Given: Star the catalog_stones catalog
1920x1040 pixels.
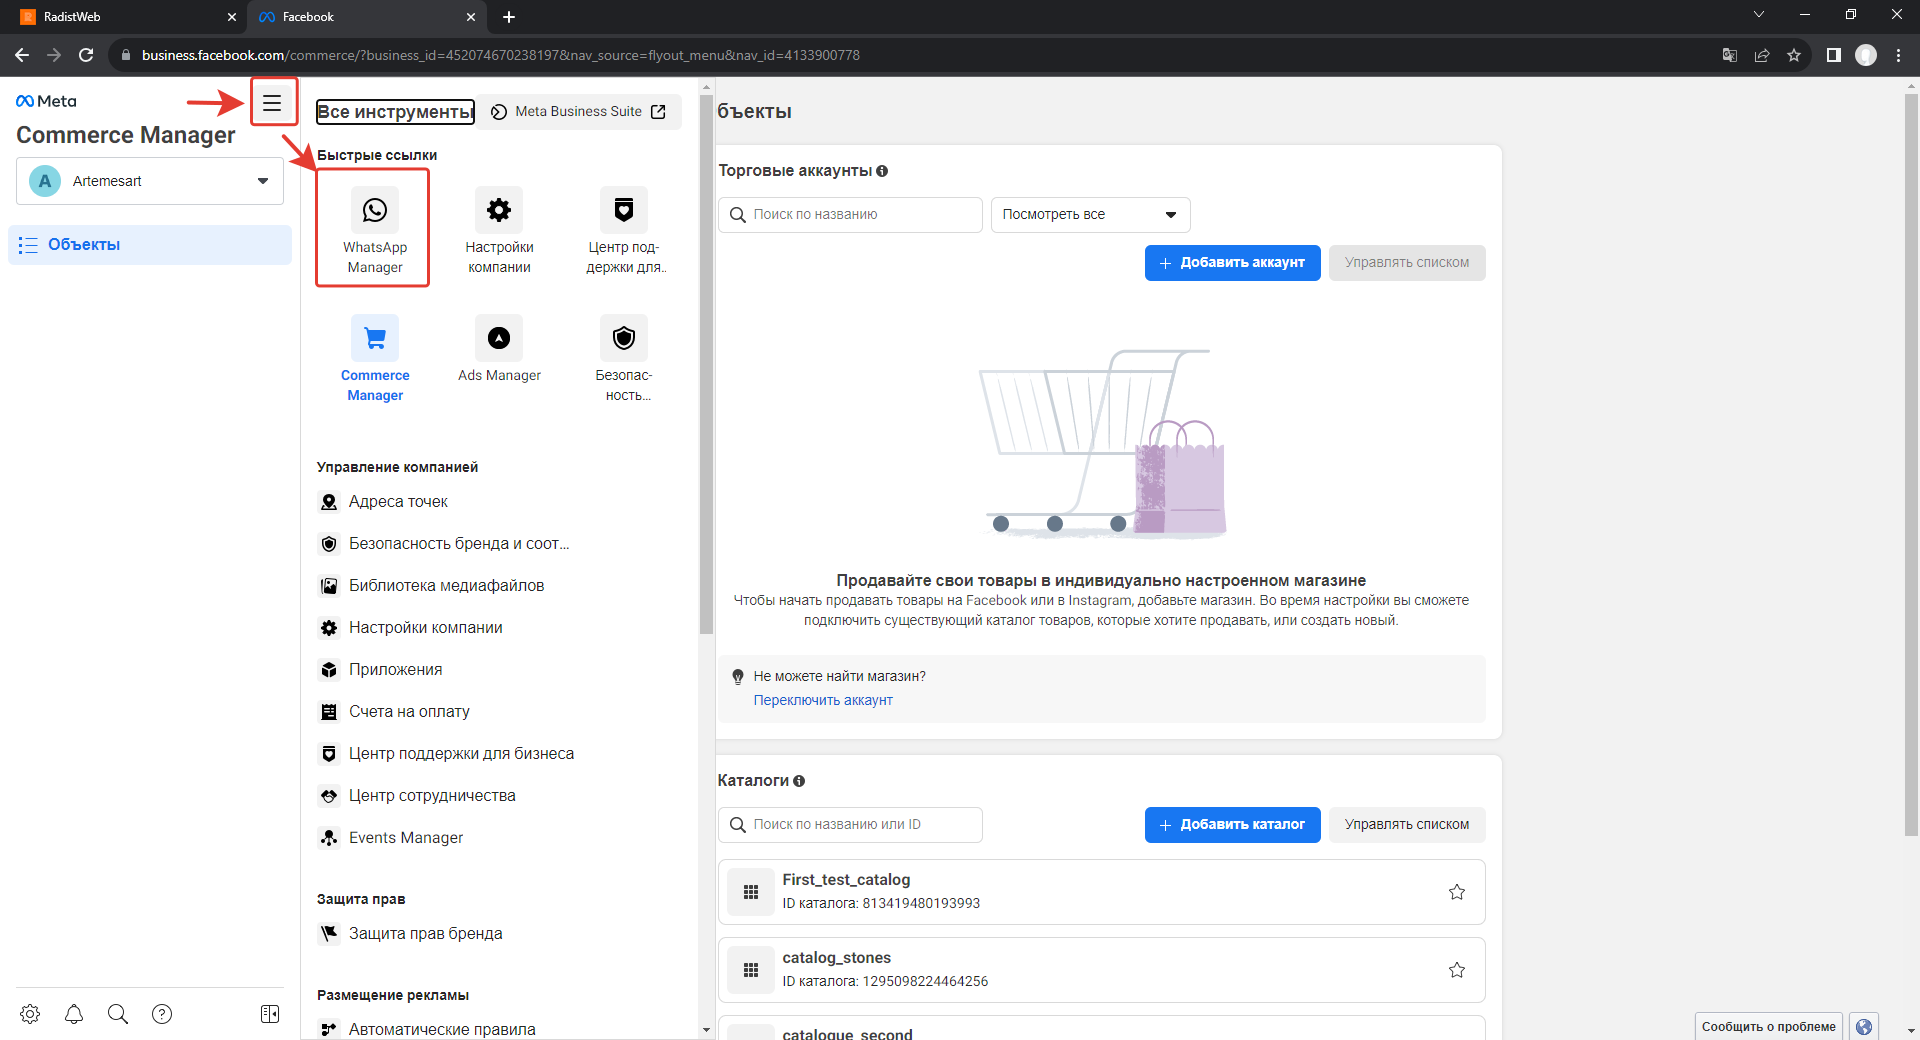Looking at the screenshot, I should point(1457,970).
